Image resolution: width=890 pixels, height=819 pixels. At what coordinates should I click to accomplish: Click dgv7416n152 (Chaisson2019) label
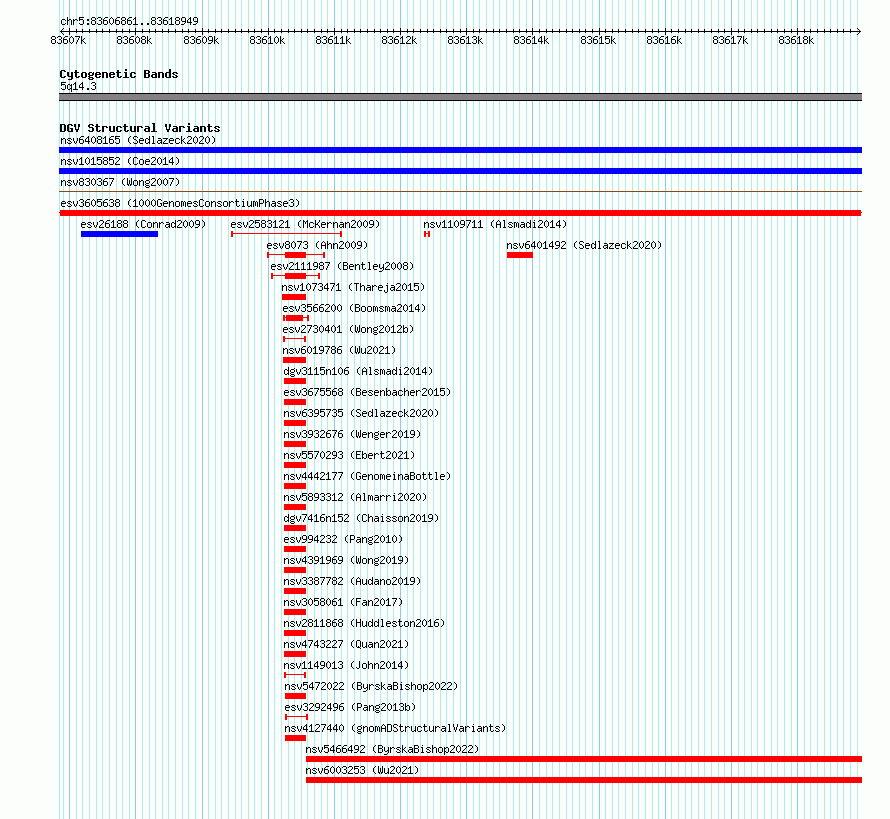pyautogui.click(x=361, y=518)
